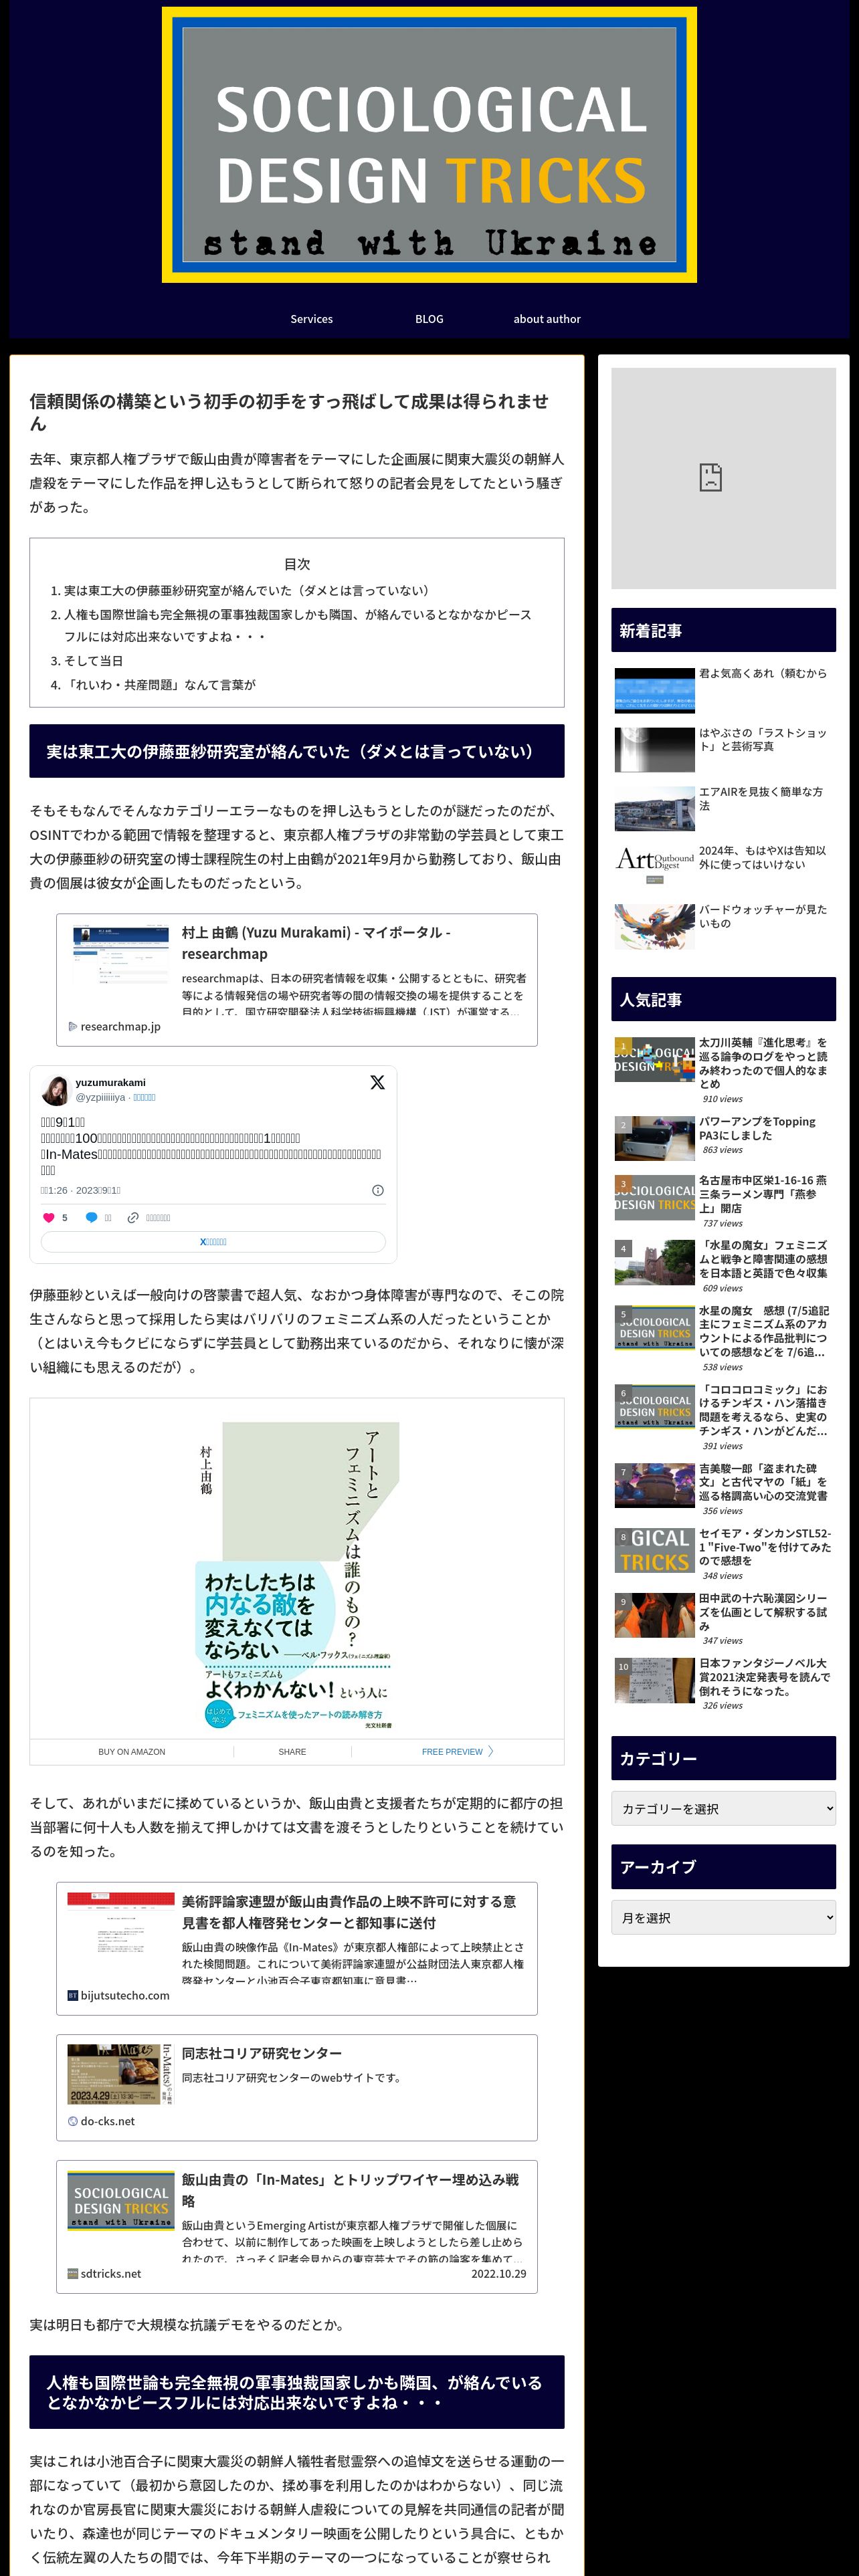Click thumbnail of バードウォッチャー bird illustration post
The height and width of the screenshot is (2576, 859).
654,926
